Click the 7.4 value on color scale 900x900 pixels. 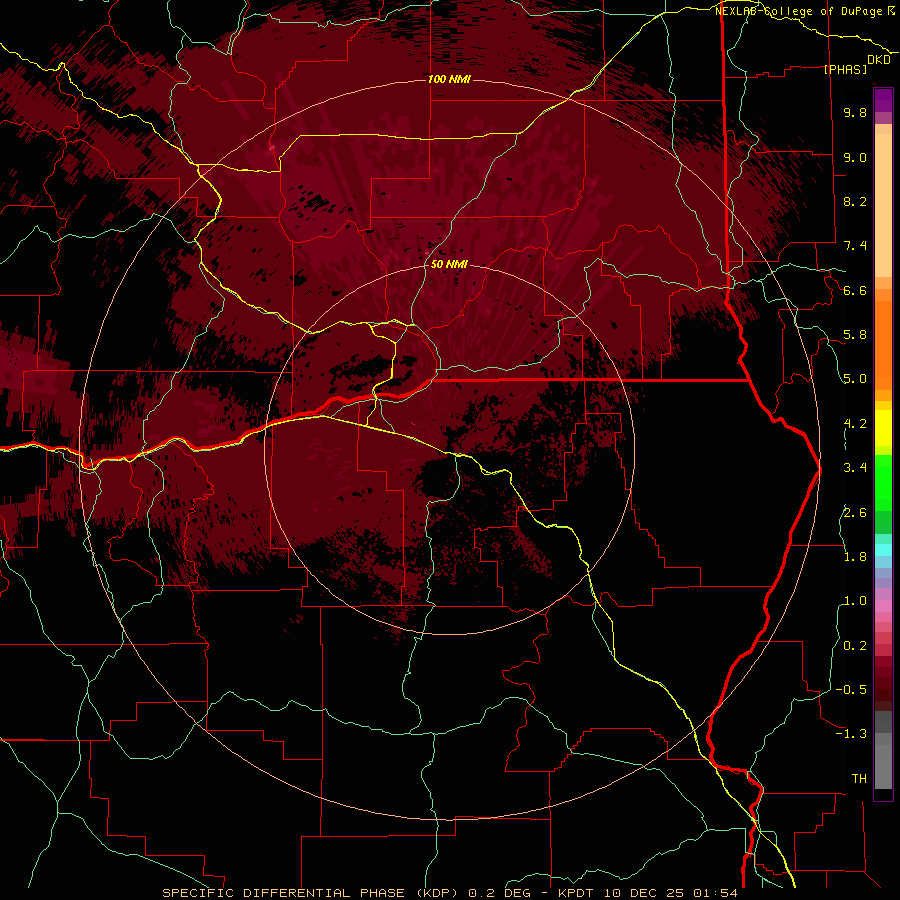855,246
